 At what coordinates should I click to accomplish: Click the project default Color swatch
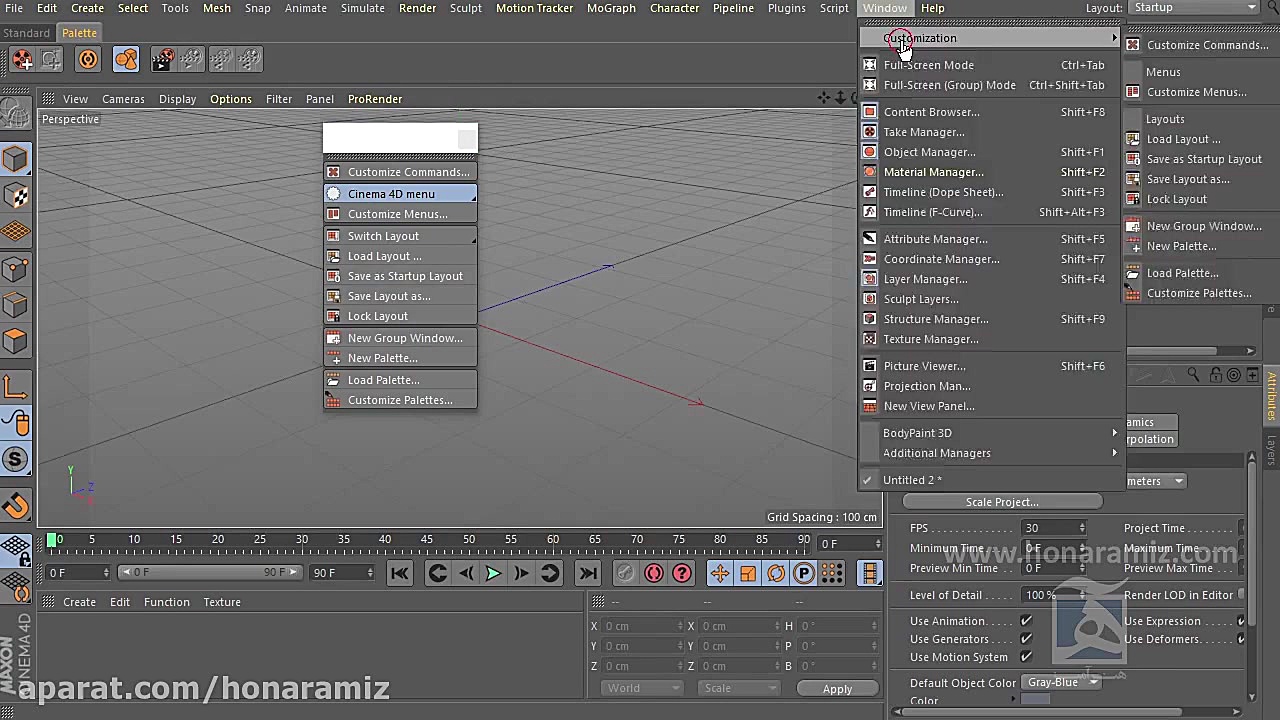tap(1035, 700)
